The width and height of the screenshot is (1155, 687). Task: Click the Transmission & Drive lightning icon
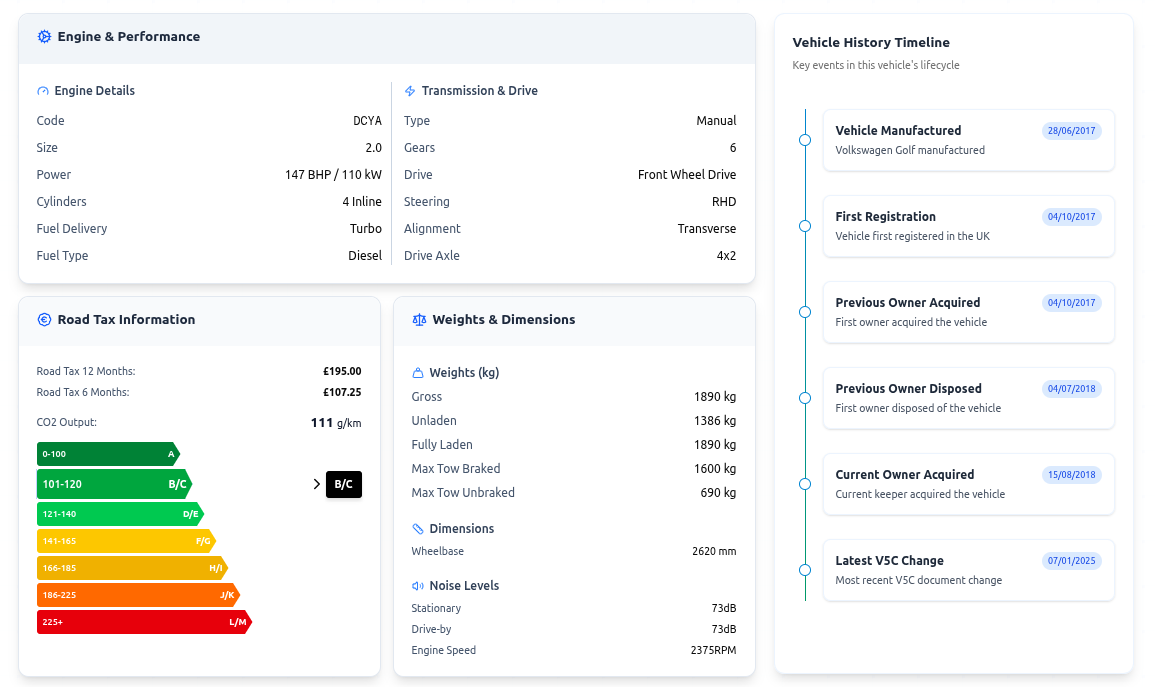[410, 91]
